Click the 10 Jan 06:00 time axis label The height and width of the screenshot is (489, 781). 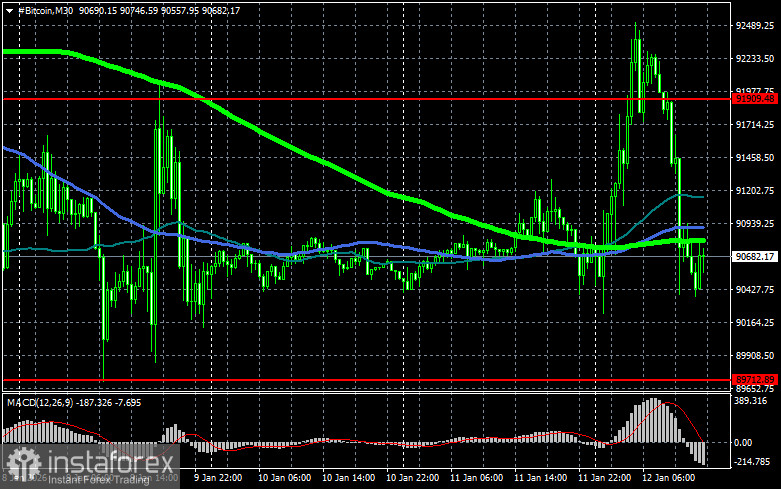point(284,478)
